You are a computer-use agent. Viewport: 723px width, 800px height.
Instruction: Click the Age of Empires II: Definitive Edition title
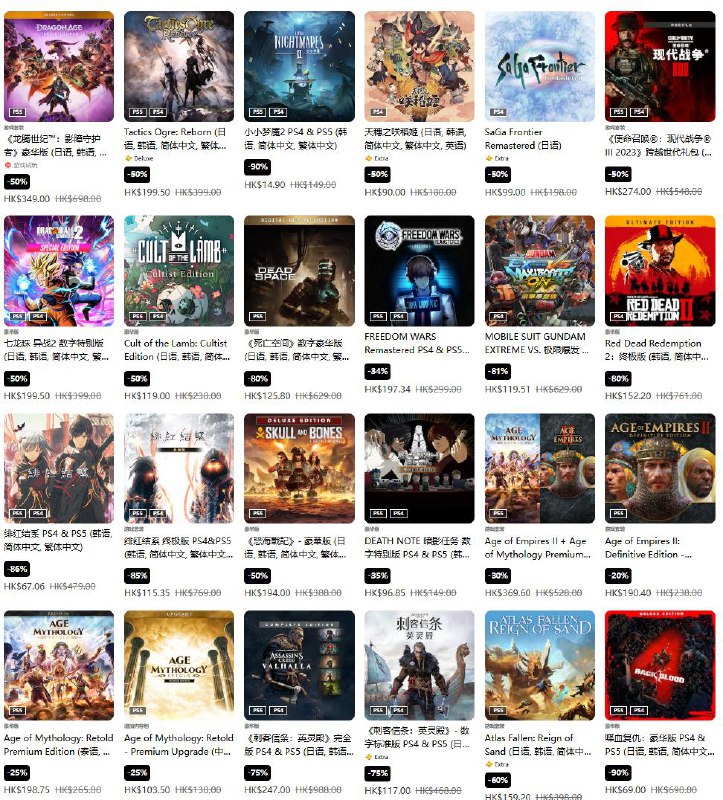649,547
